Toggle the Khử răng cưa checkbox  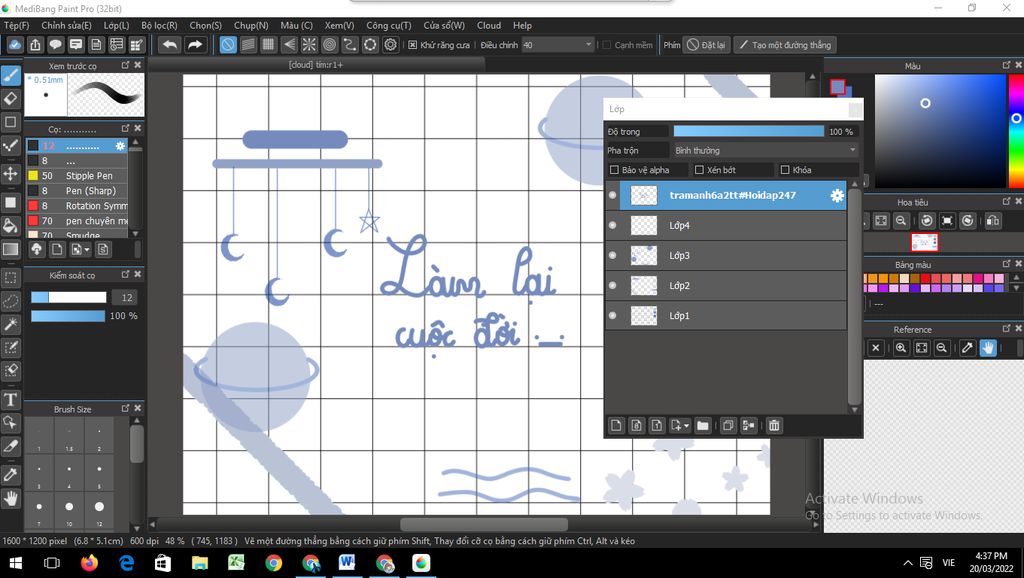pos(413,45)
